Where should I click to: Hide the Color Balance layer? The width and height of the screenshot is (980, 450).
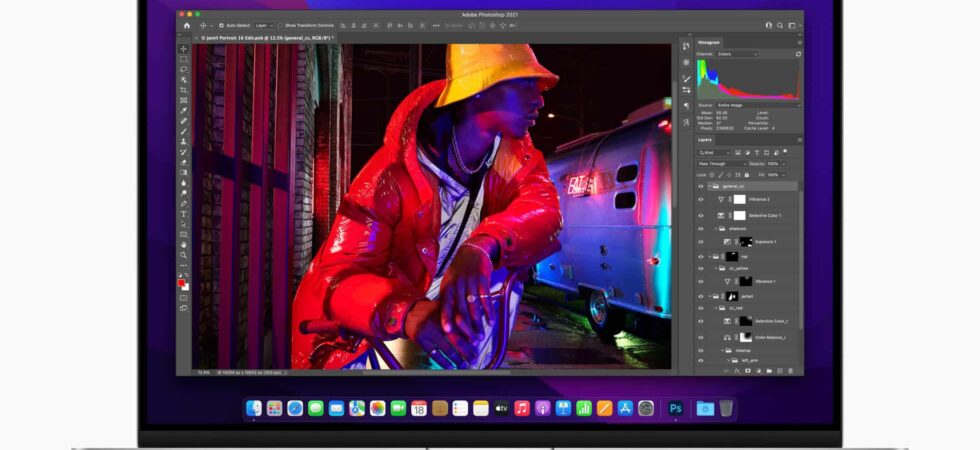point(701,338)
